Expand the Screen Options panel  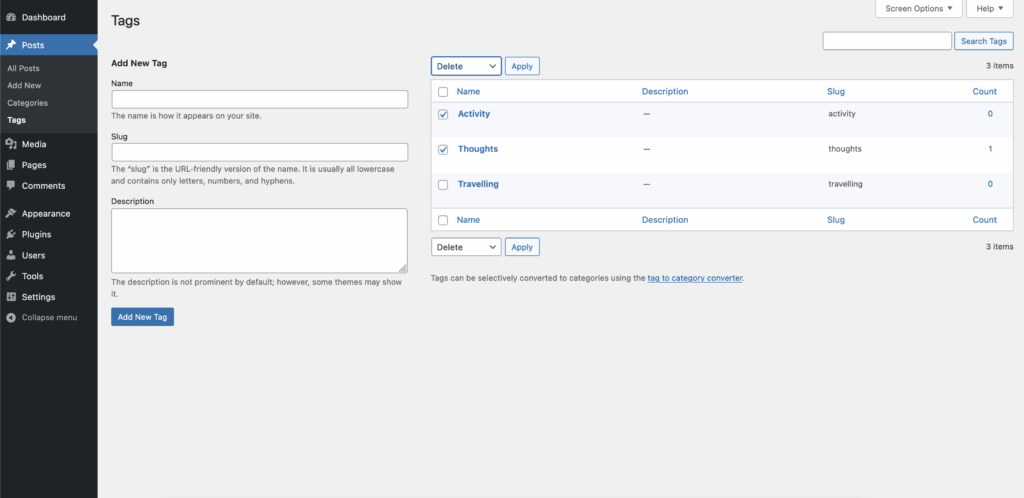click(919, 8)
